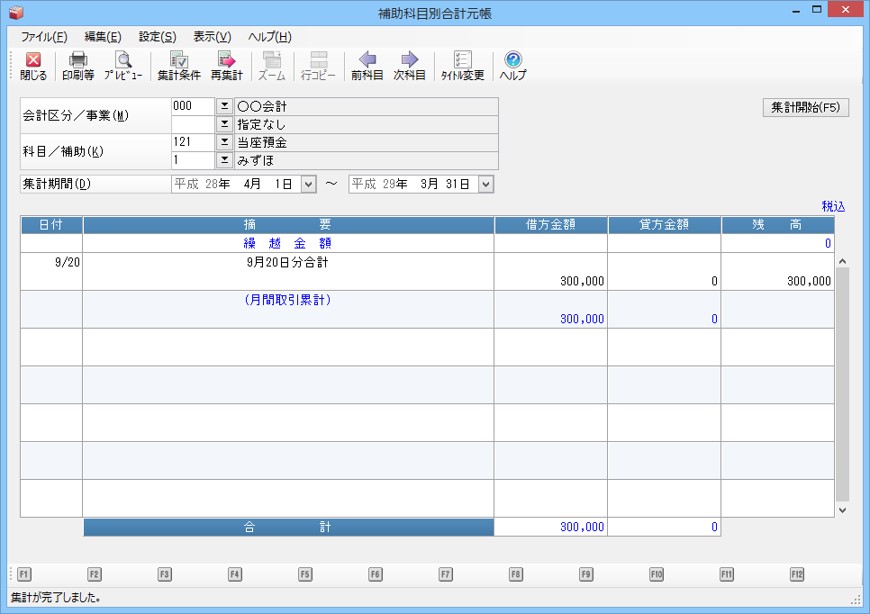Click the ledger's vertical scrollbar down arrow
The width and height of the screenshot is (870, 614).
tap(841, 509)
